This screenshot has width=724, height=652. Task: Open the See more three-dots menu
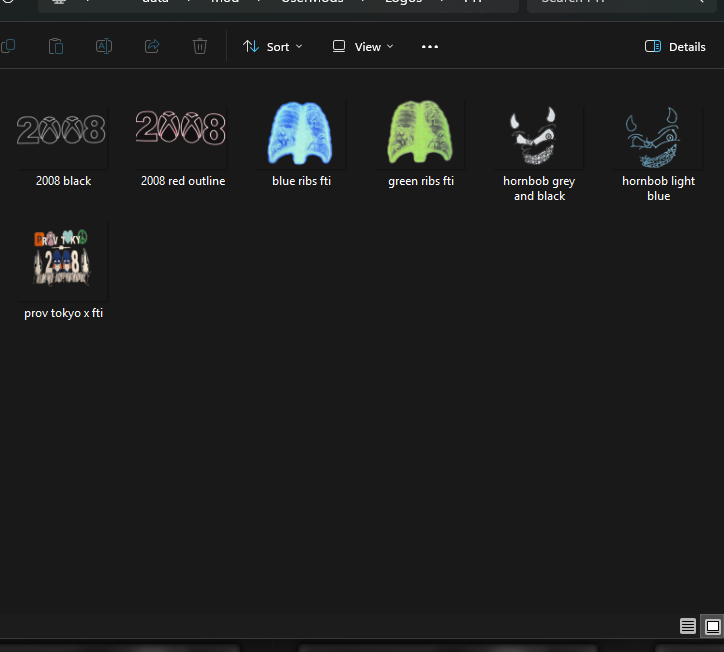(430, 46)
